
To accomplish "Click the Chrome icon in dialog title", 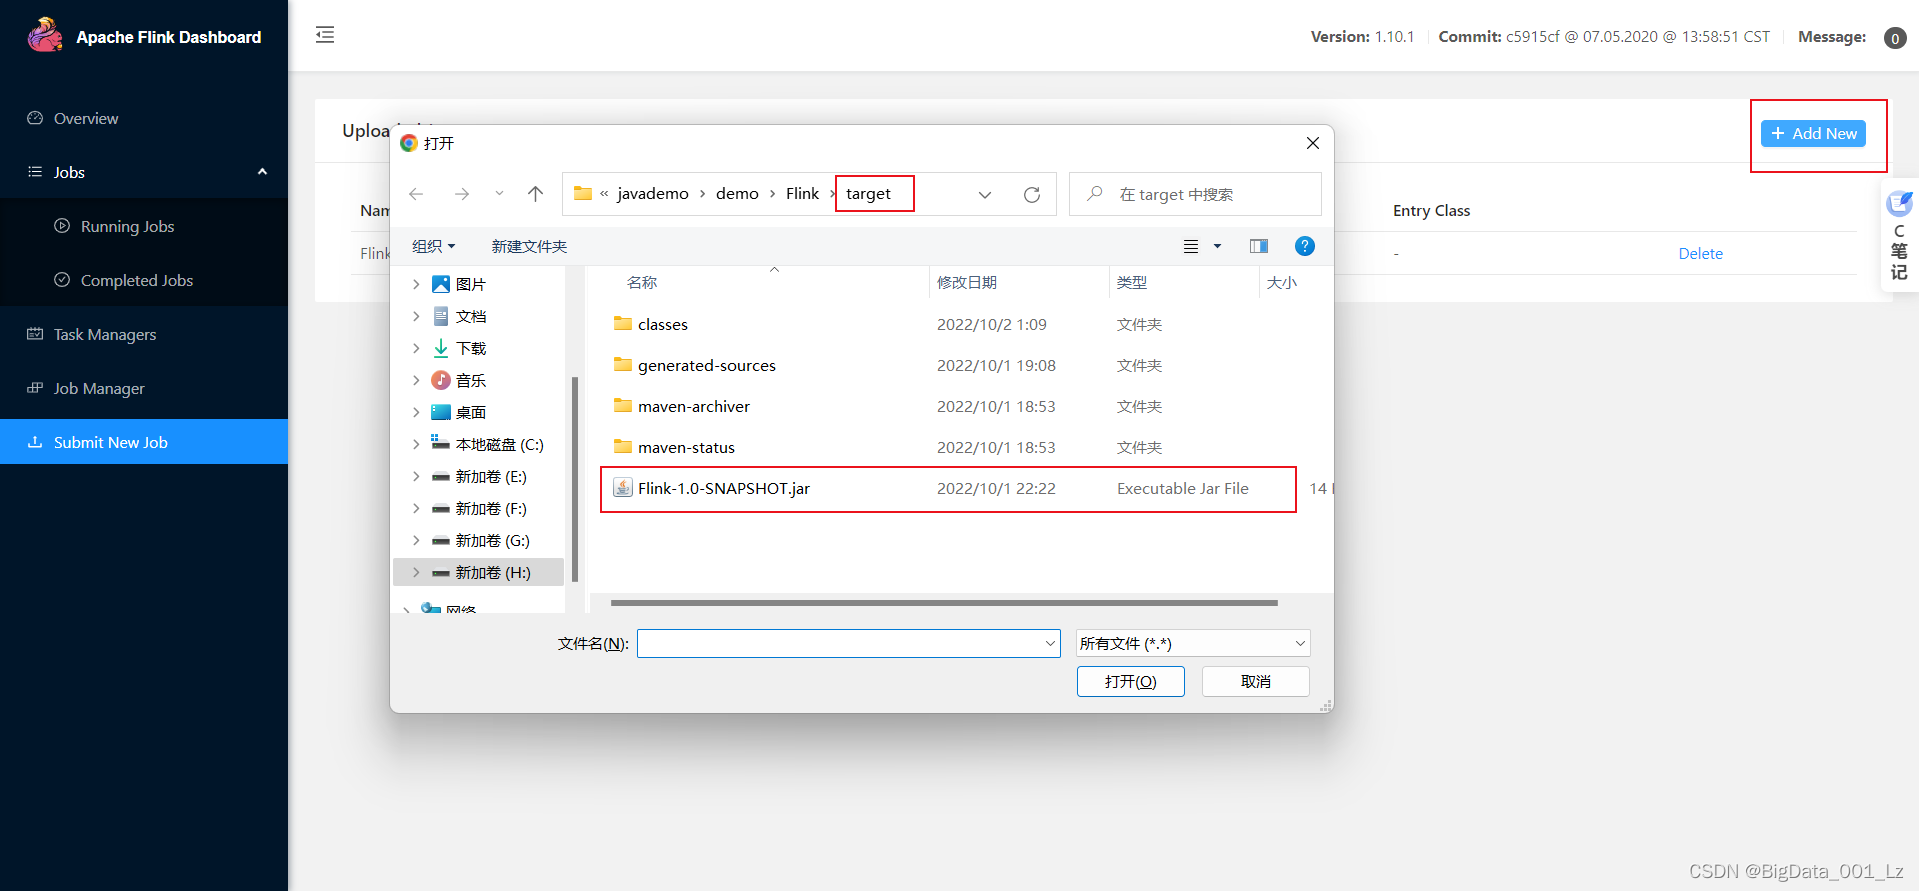I will coord(409,143).
